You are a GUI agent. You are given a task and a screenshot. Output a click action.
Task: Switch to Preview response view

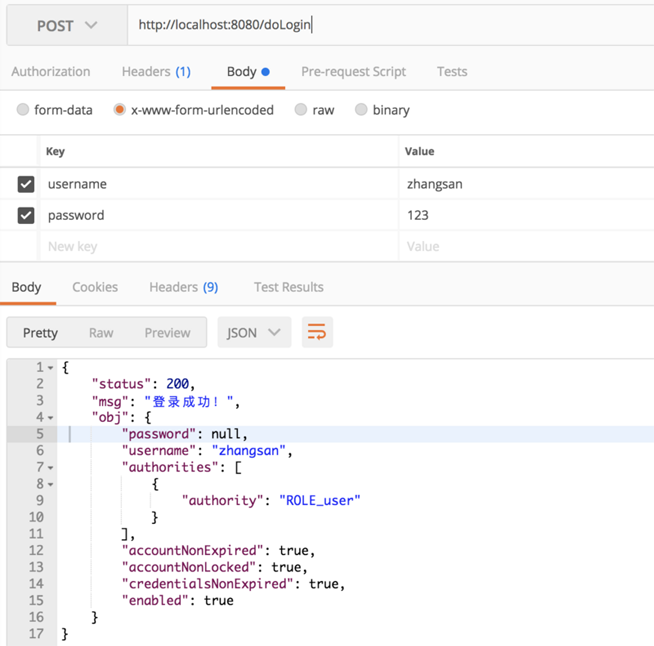pyautogui.click(x=167, y=333)
